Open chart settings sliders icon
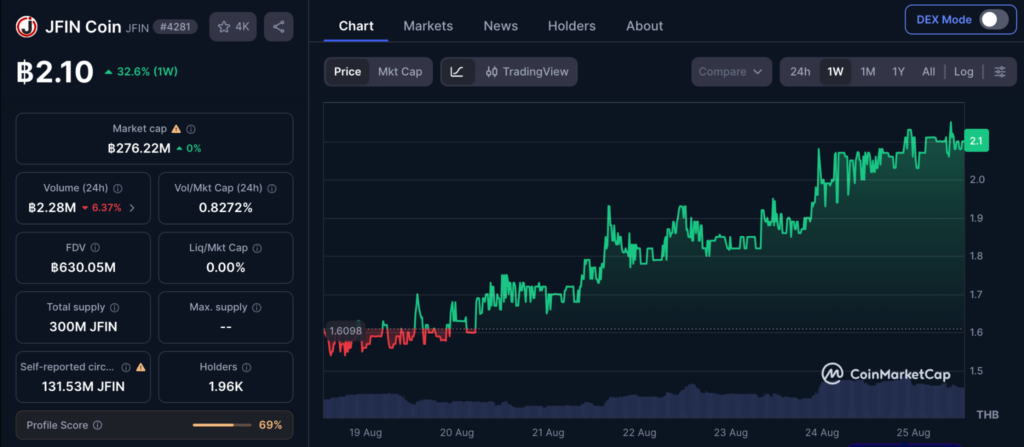Screen dimensions: 1024x447 [1000, 72]
